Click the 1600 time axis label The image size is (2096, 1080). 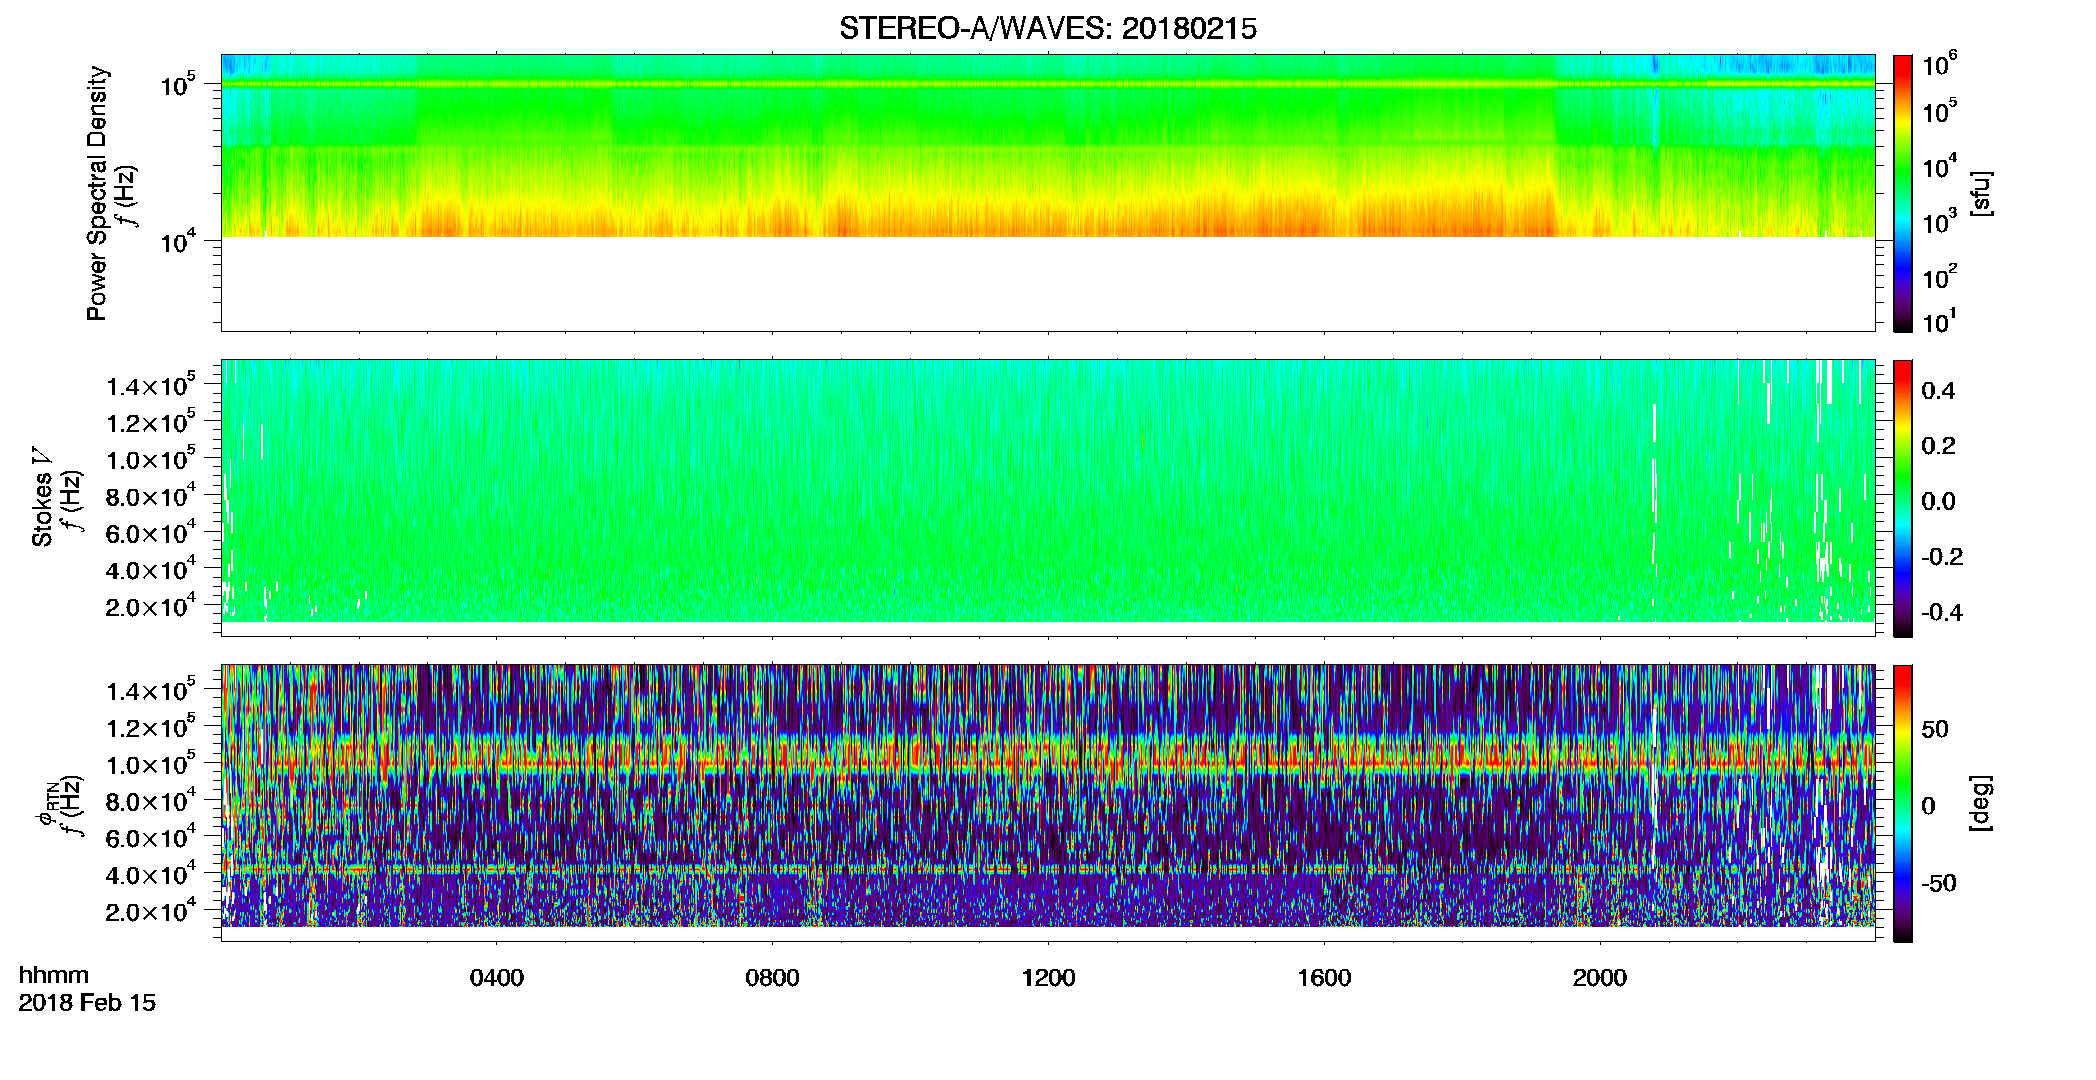click(x=1324, y=978)
